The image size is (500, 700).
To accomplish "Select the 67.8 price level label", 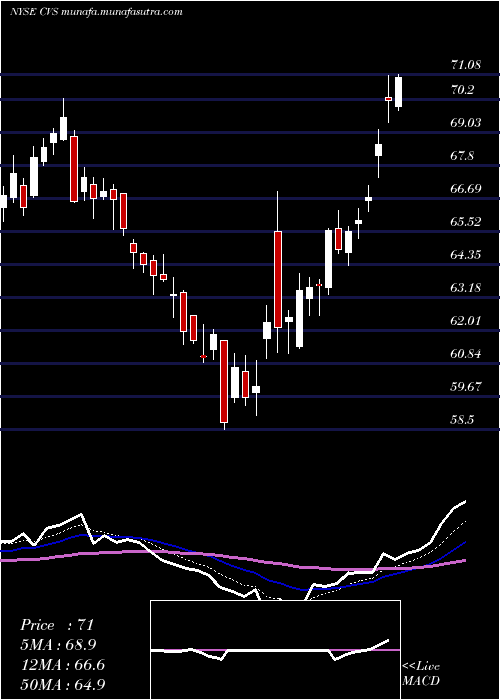I will click(x=462, y=156).
